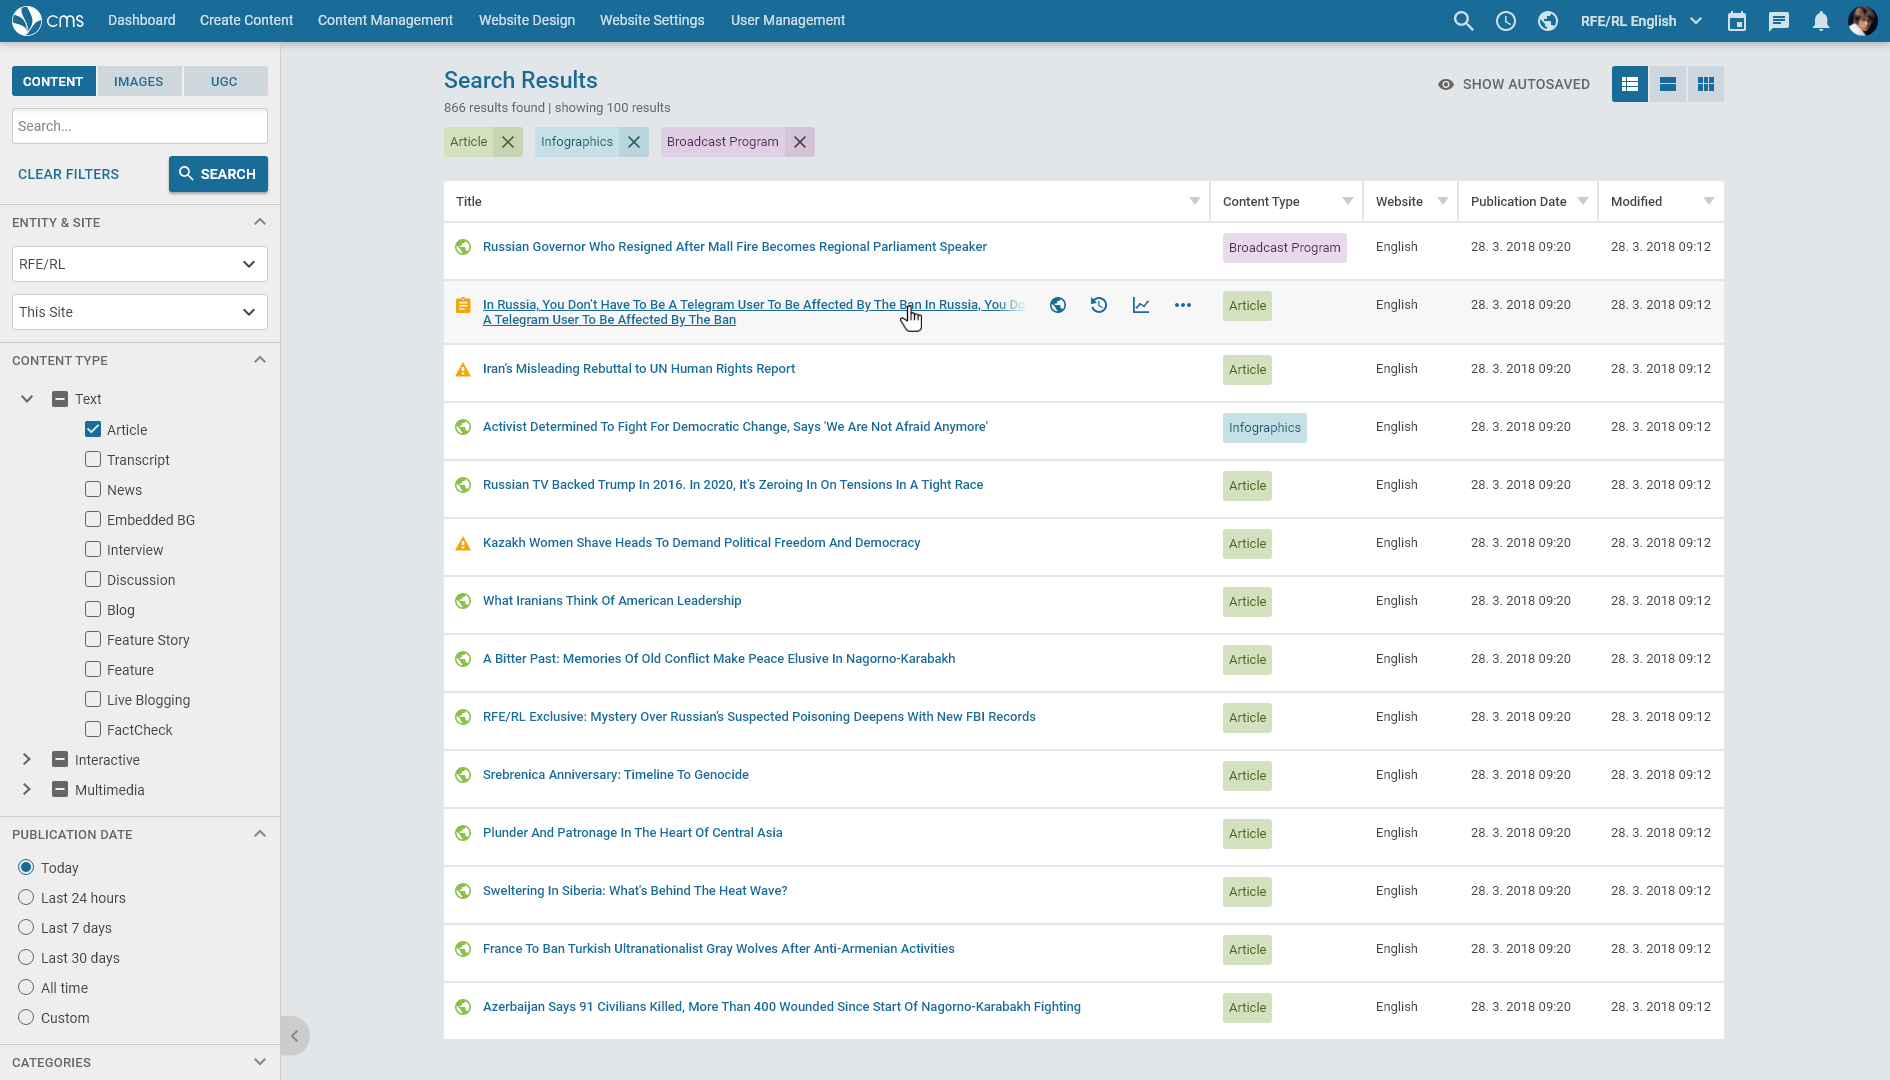Click the sidebar Search text field

coord(140,126)
